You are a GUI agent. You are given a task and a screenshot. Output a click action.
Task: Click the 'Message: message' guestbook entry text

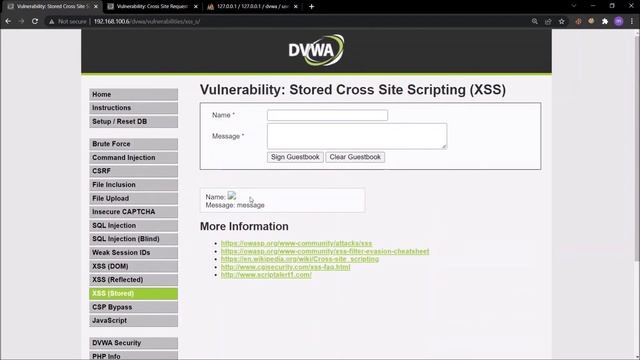click(x=235, y=205)
